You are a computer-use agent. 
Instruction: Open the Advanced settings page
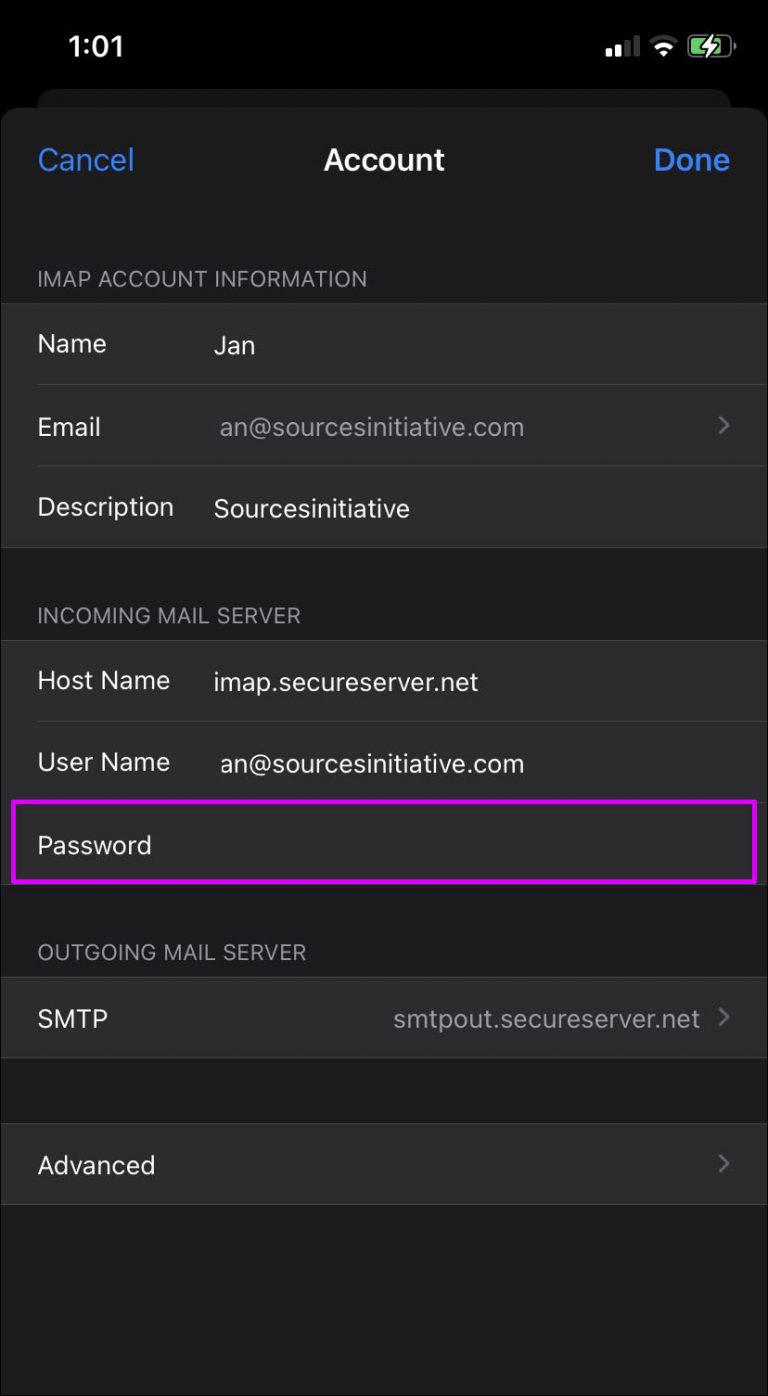[384, 1164]
